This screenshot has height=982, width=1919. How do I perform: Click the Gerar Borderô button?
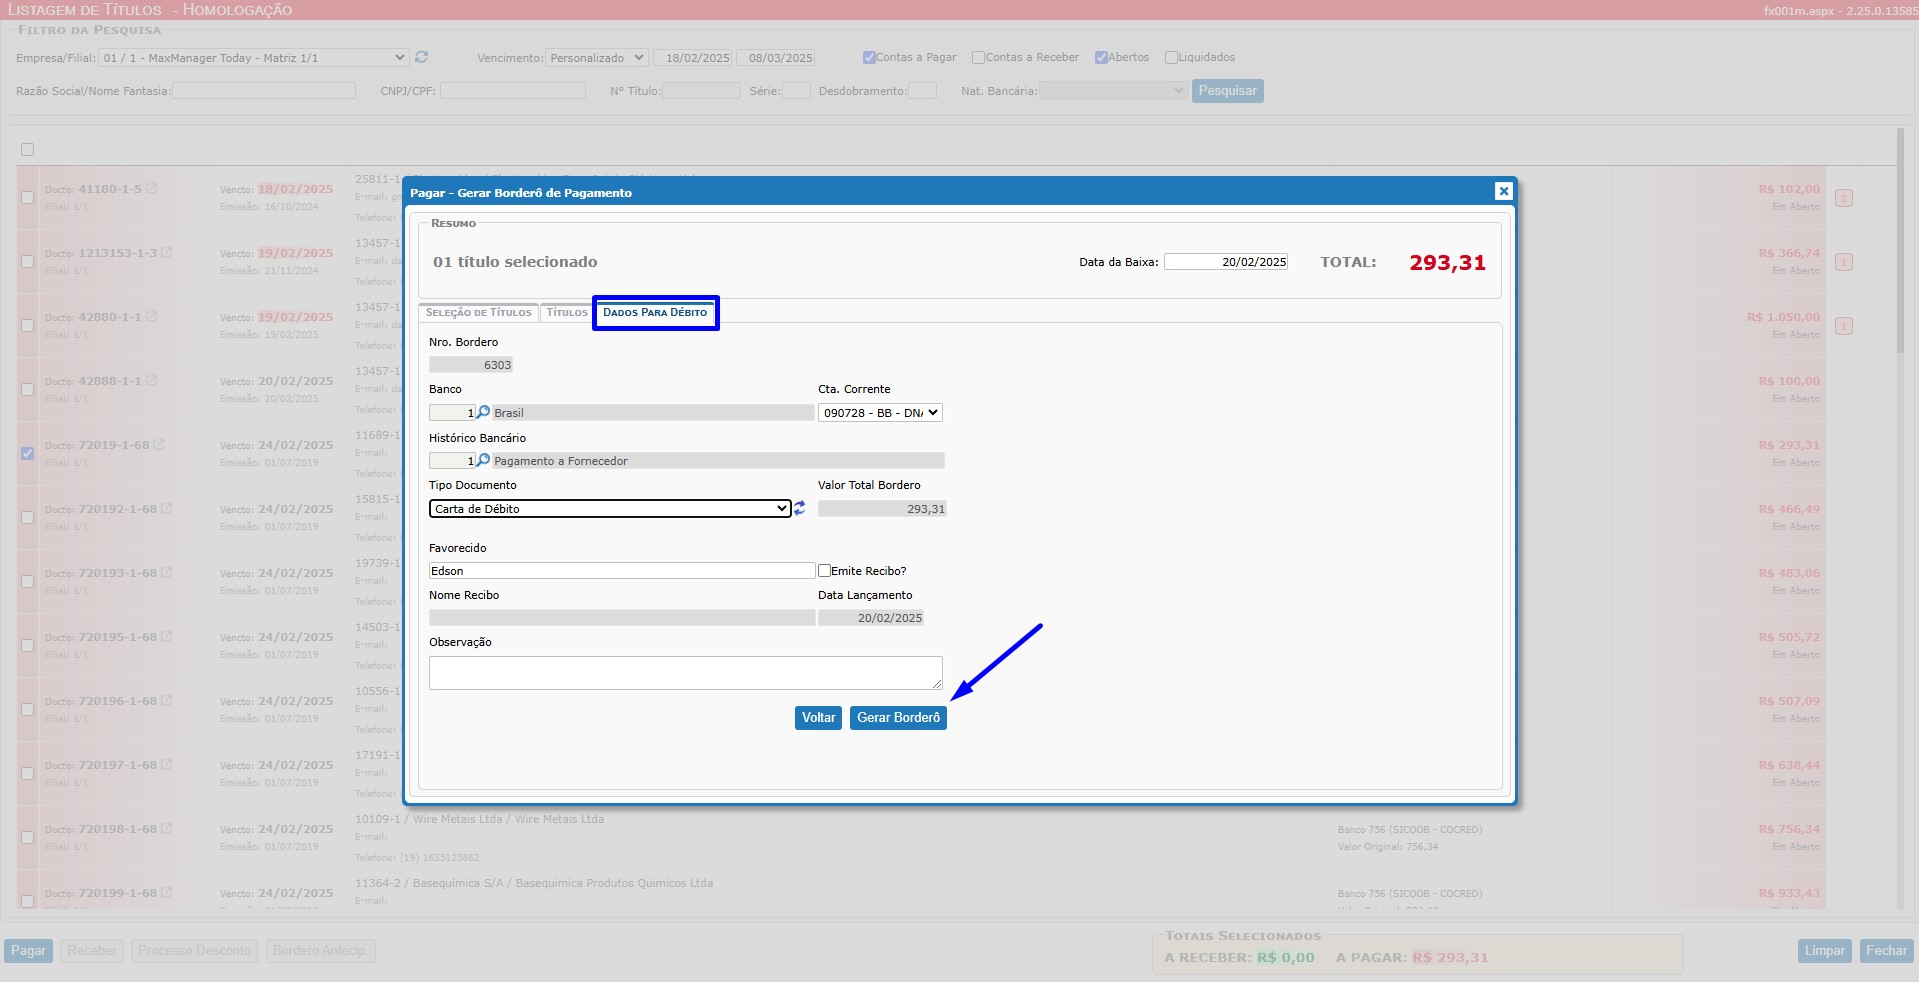[x=897, y=717]
